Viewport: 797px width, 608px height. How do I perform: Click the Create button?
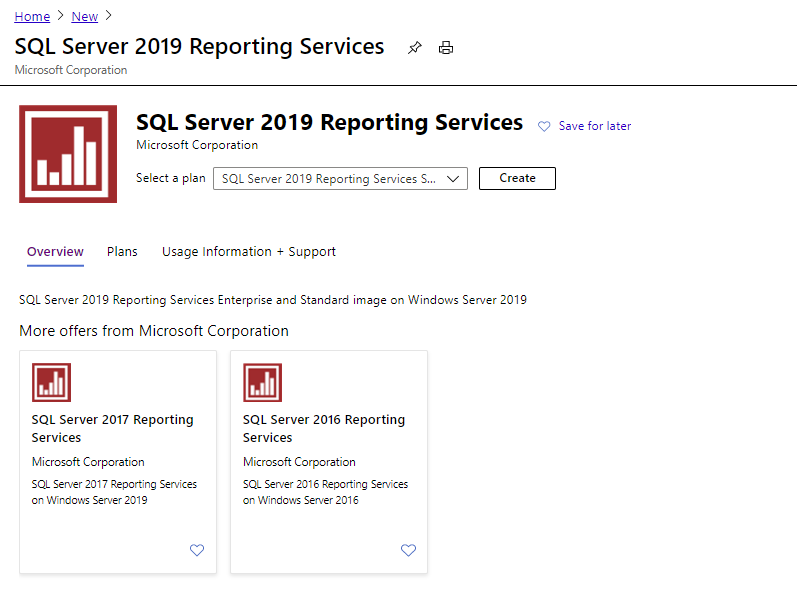coord(517,178)
